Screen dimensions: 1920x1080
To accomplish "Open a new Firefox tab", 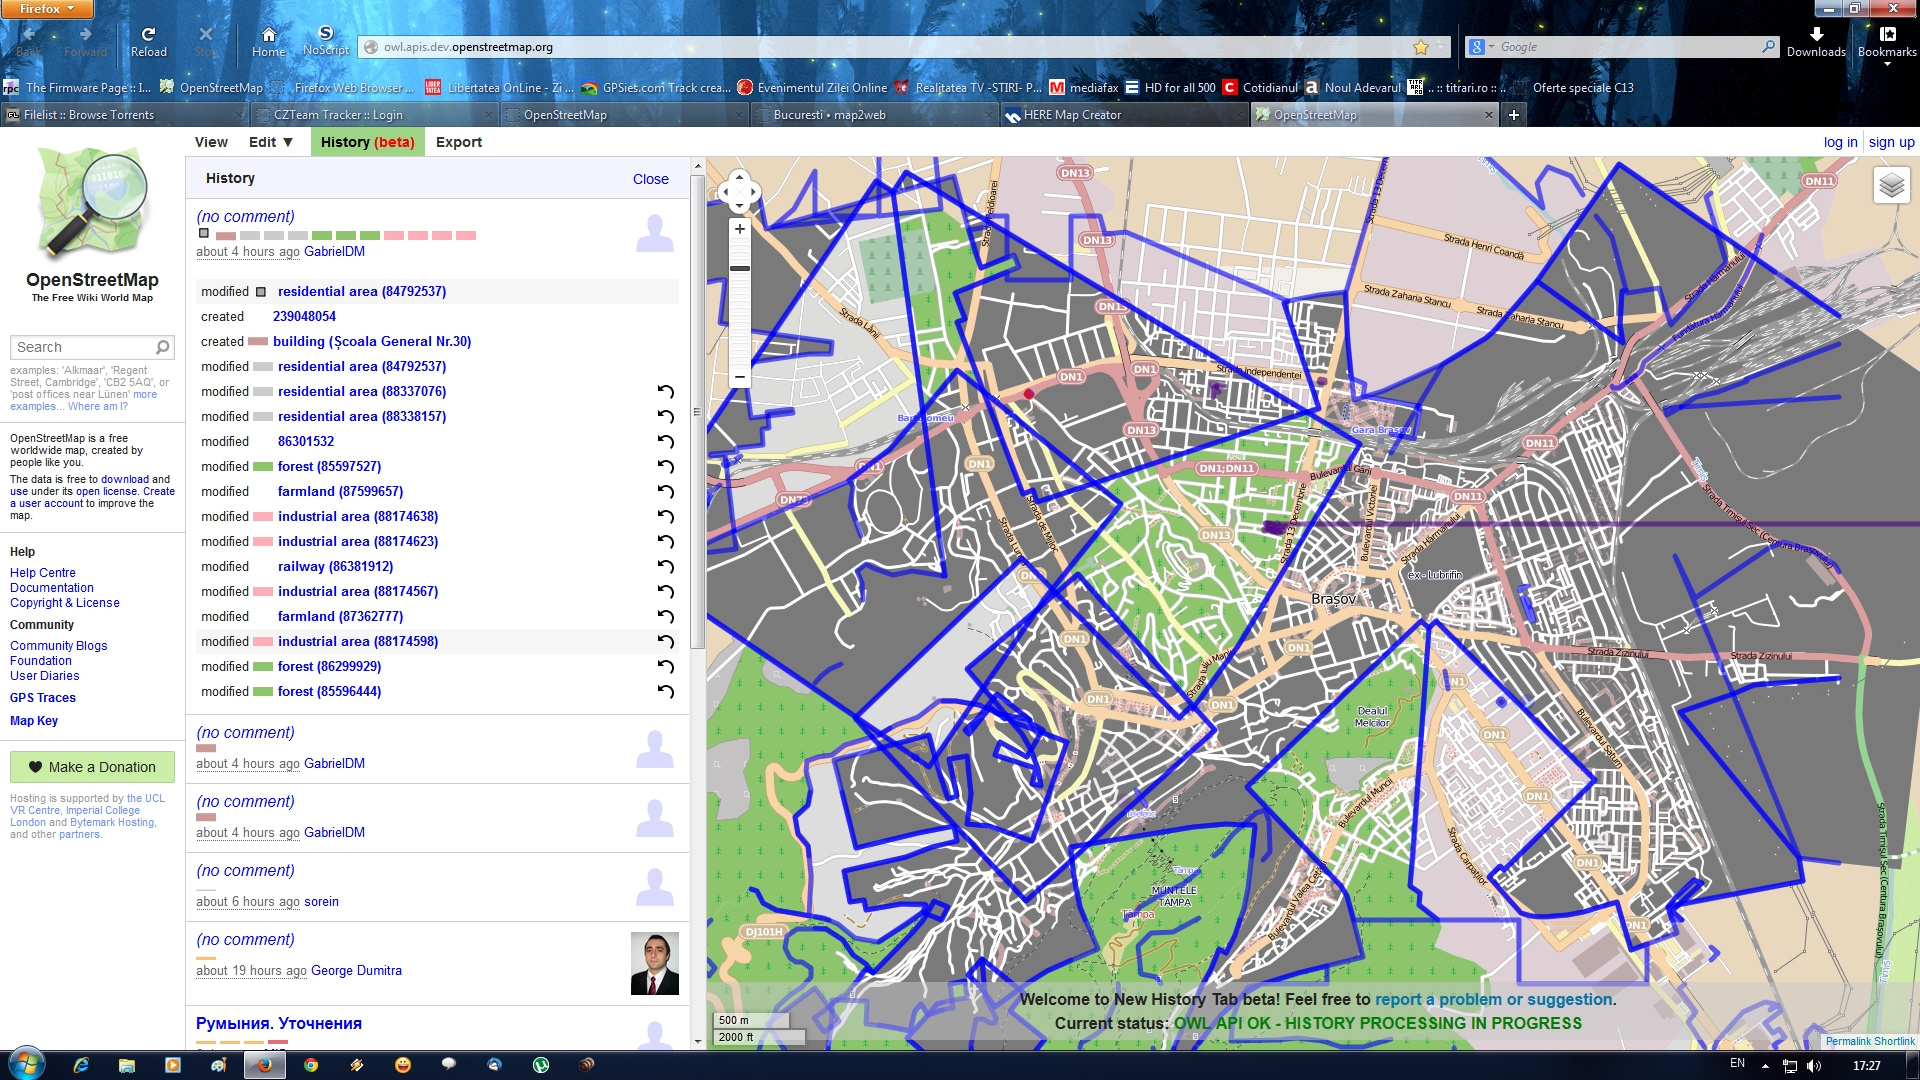I will pyautogui.click(x=1514, y=115).
